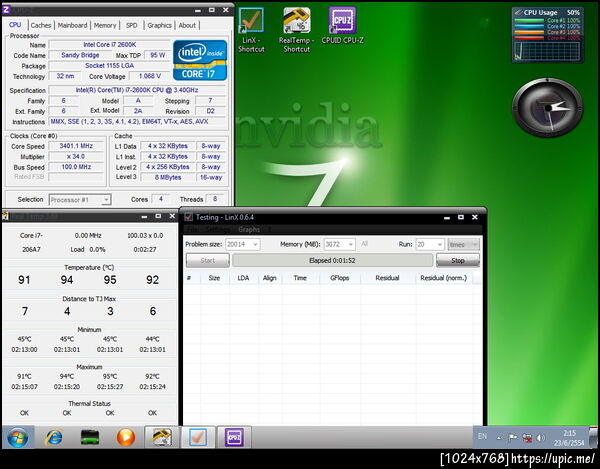This screenshot has width=600, height=469.
Task: Open the Problem size dropdown in LinX
Action: point(243,244)
